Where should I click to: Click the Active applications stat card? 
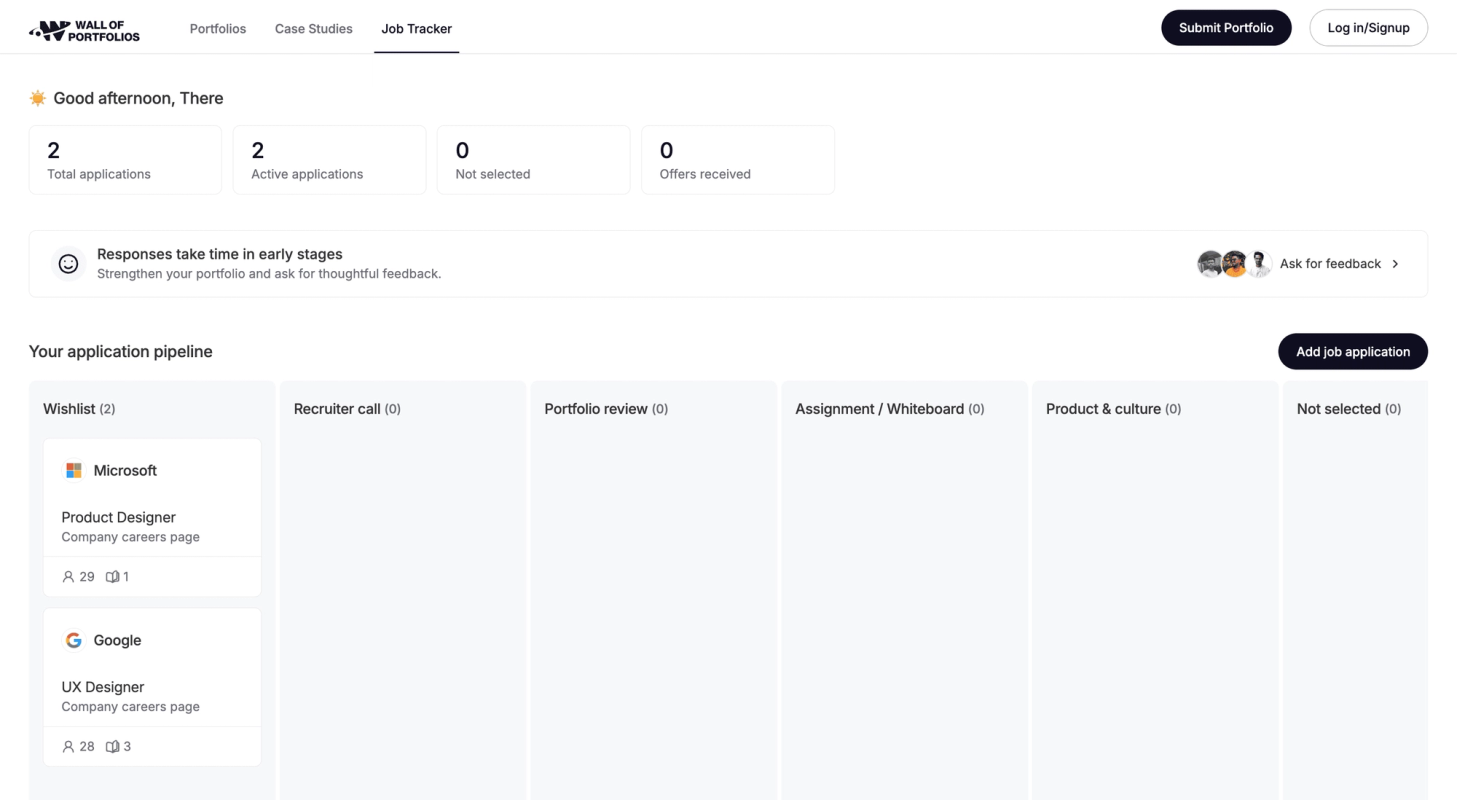[330, 160]
